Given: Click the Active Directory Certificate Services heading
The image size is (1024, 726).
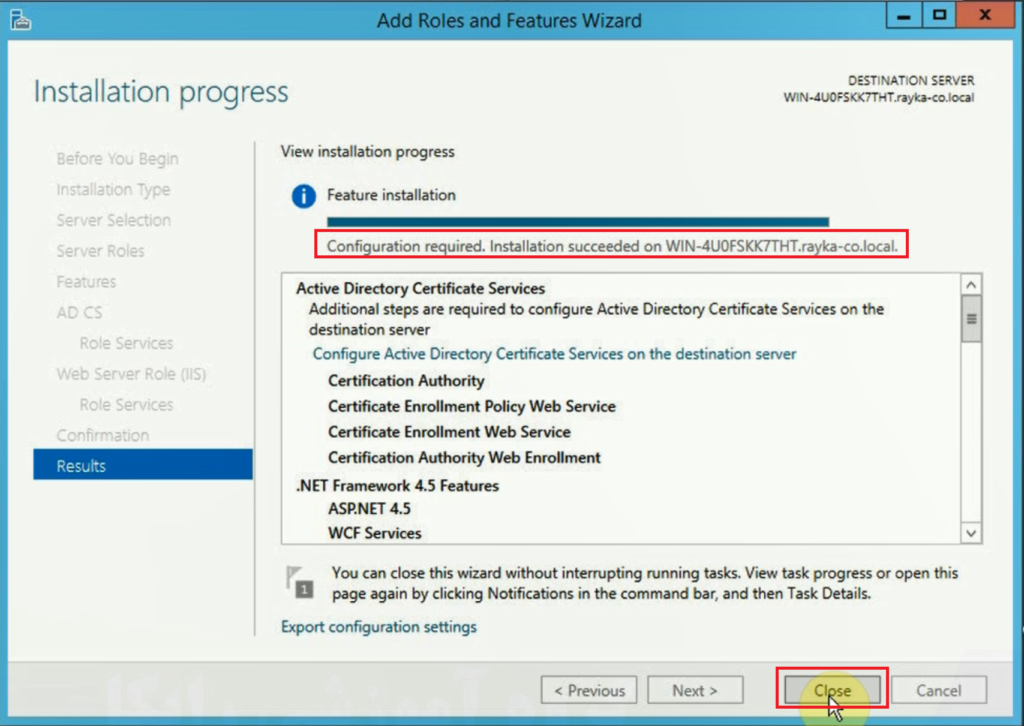Looking at the screenshot, I should coord(421,289).
